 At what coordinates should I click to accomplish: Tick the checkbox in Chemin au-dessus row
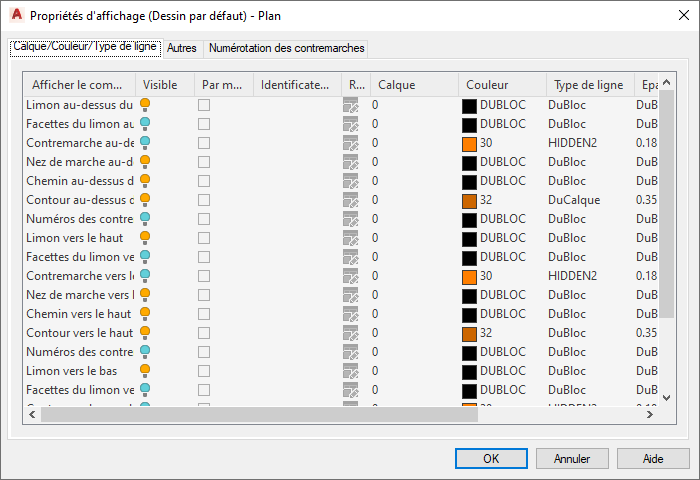[204, 181]
